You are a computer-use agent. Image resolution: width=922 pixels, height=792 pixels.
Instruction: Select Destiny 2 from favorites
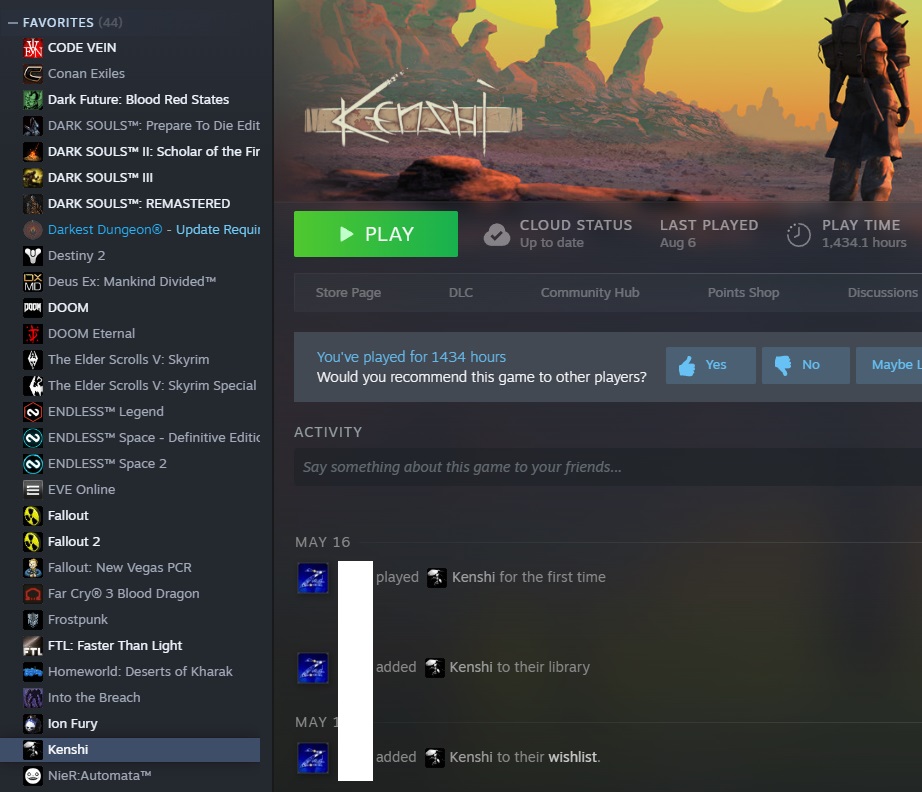pyautogui.click(x=130, y=255)
